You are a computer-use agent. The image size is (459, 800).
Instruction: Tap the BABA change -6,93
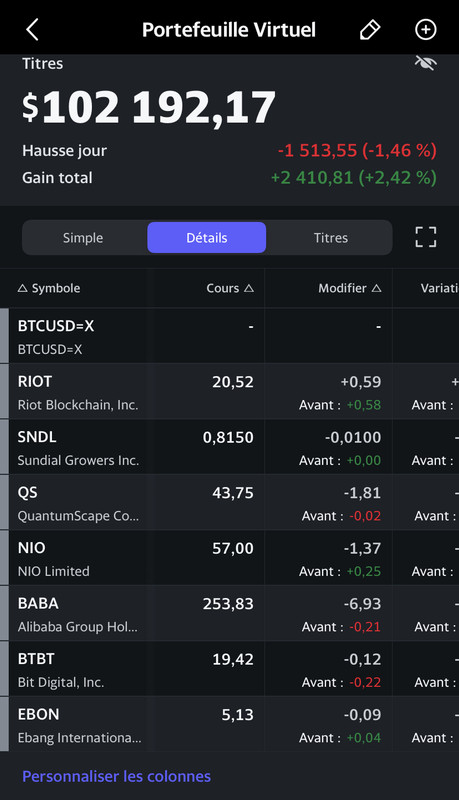pos(362,604)
